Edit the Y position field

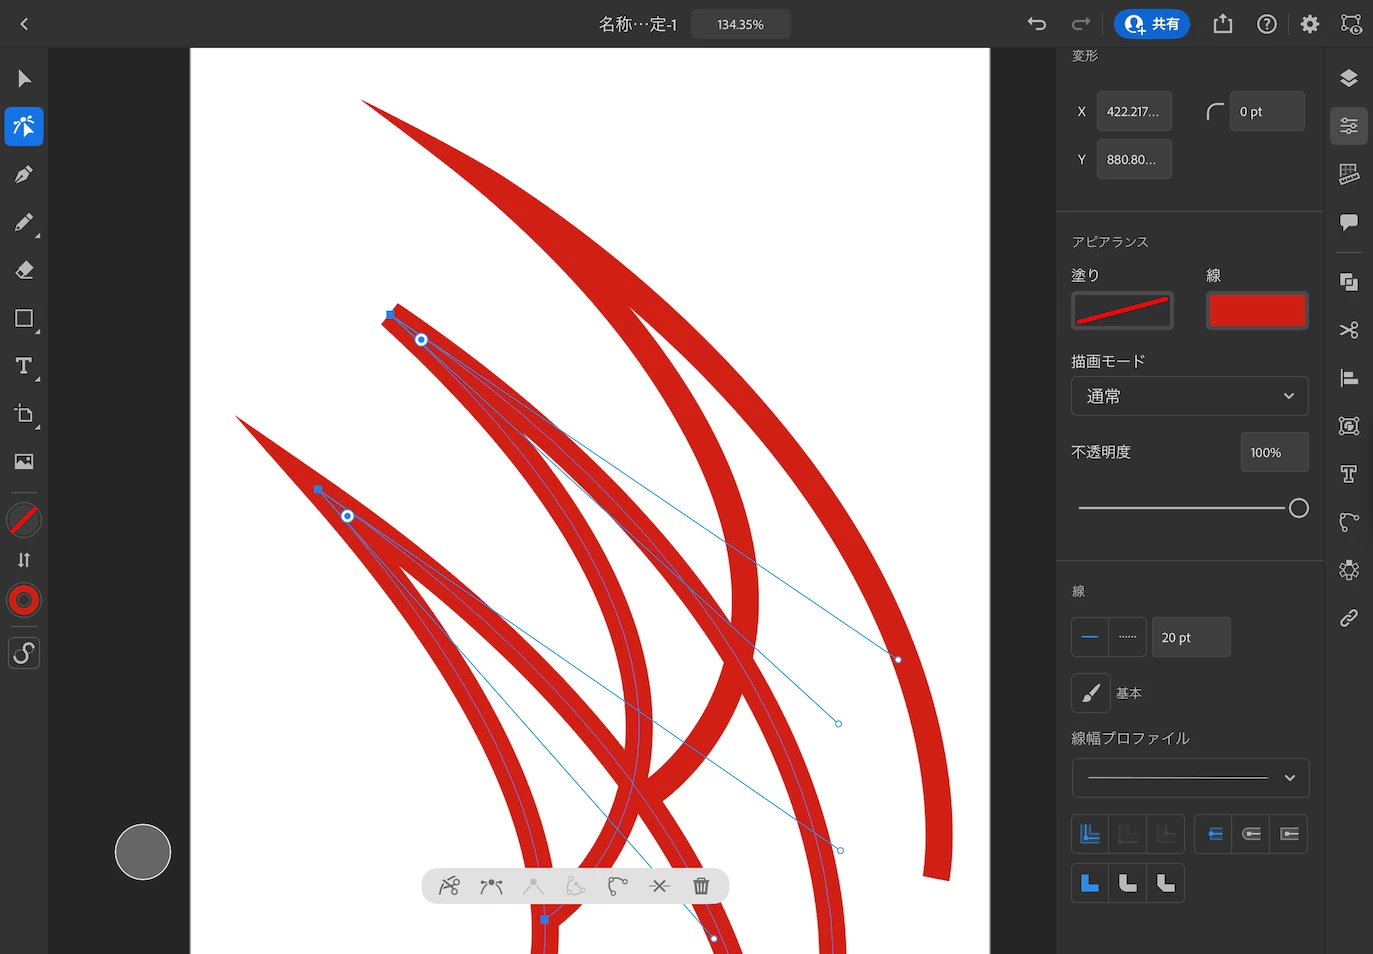(1134, 159)
